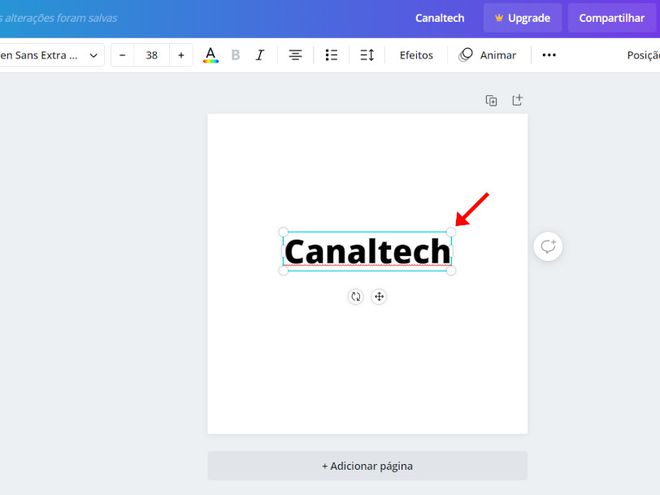Change text alignment
The image size is (660, 495).
tap(295, 55)
